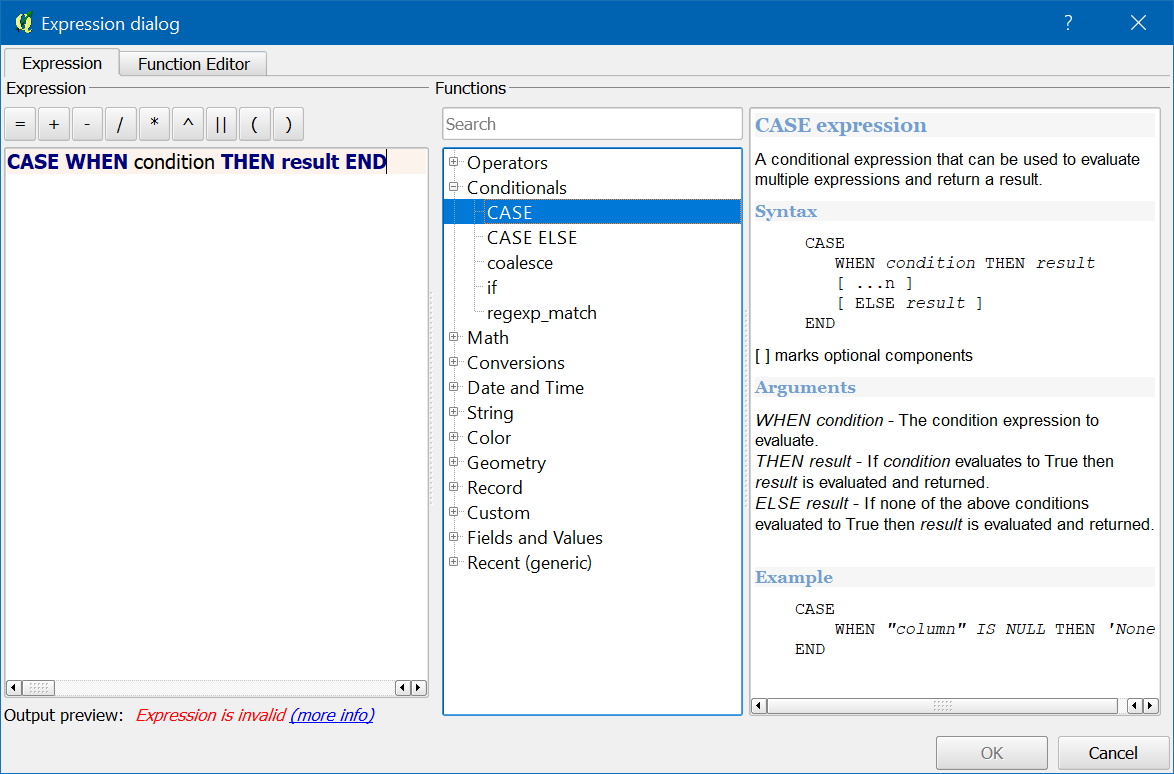The width and height of the screenshot is (1174, 774).
Task: Insert the multiplication asterisk operator
Action: pos(154,124)
